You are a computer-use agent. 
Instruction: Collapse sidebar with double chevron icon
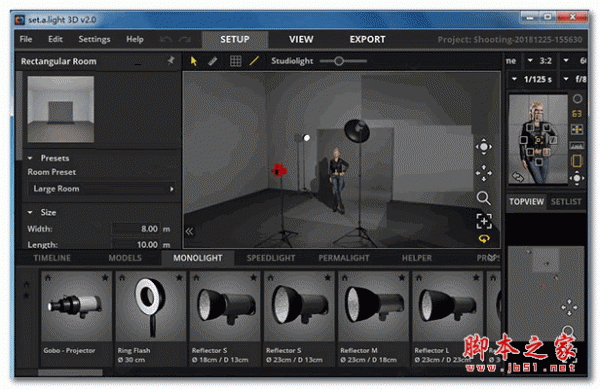tap(189, 231)
